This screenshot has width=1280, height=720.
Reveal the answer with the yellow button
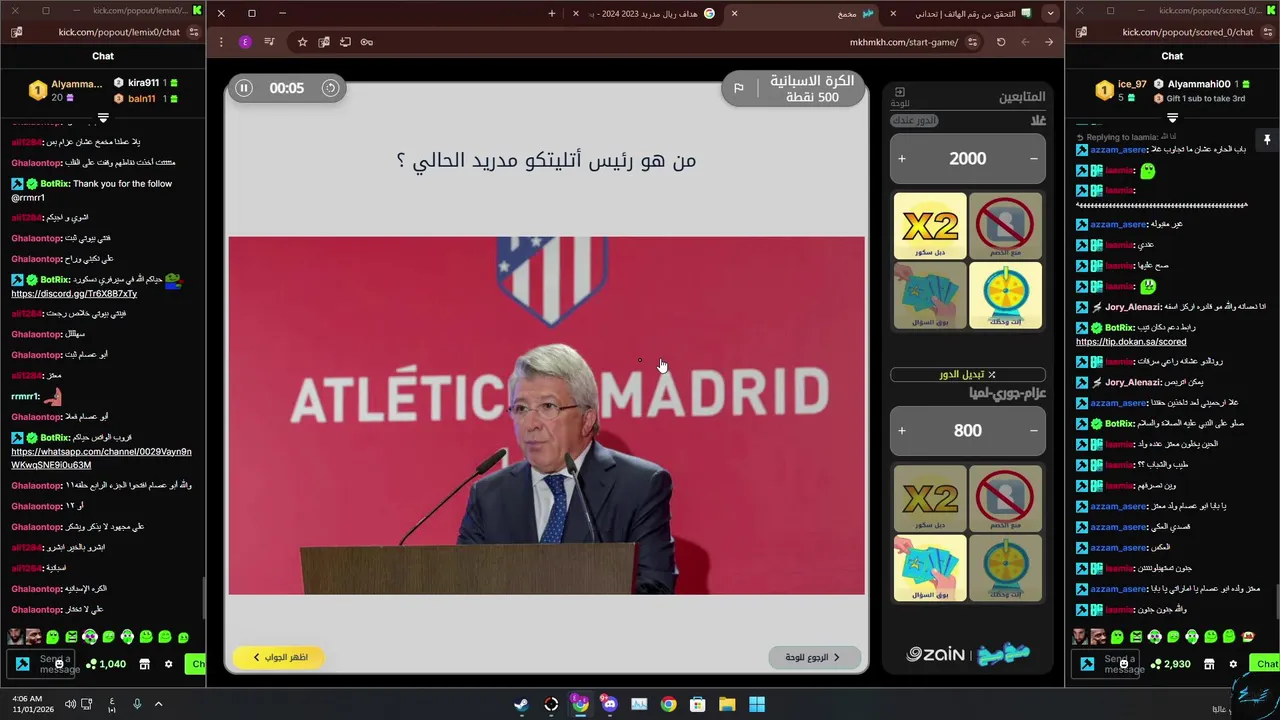point(279,657)
